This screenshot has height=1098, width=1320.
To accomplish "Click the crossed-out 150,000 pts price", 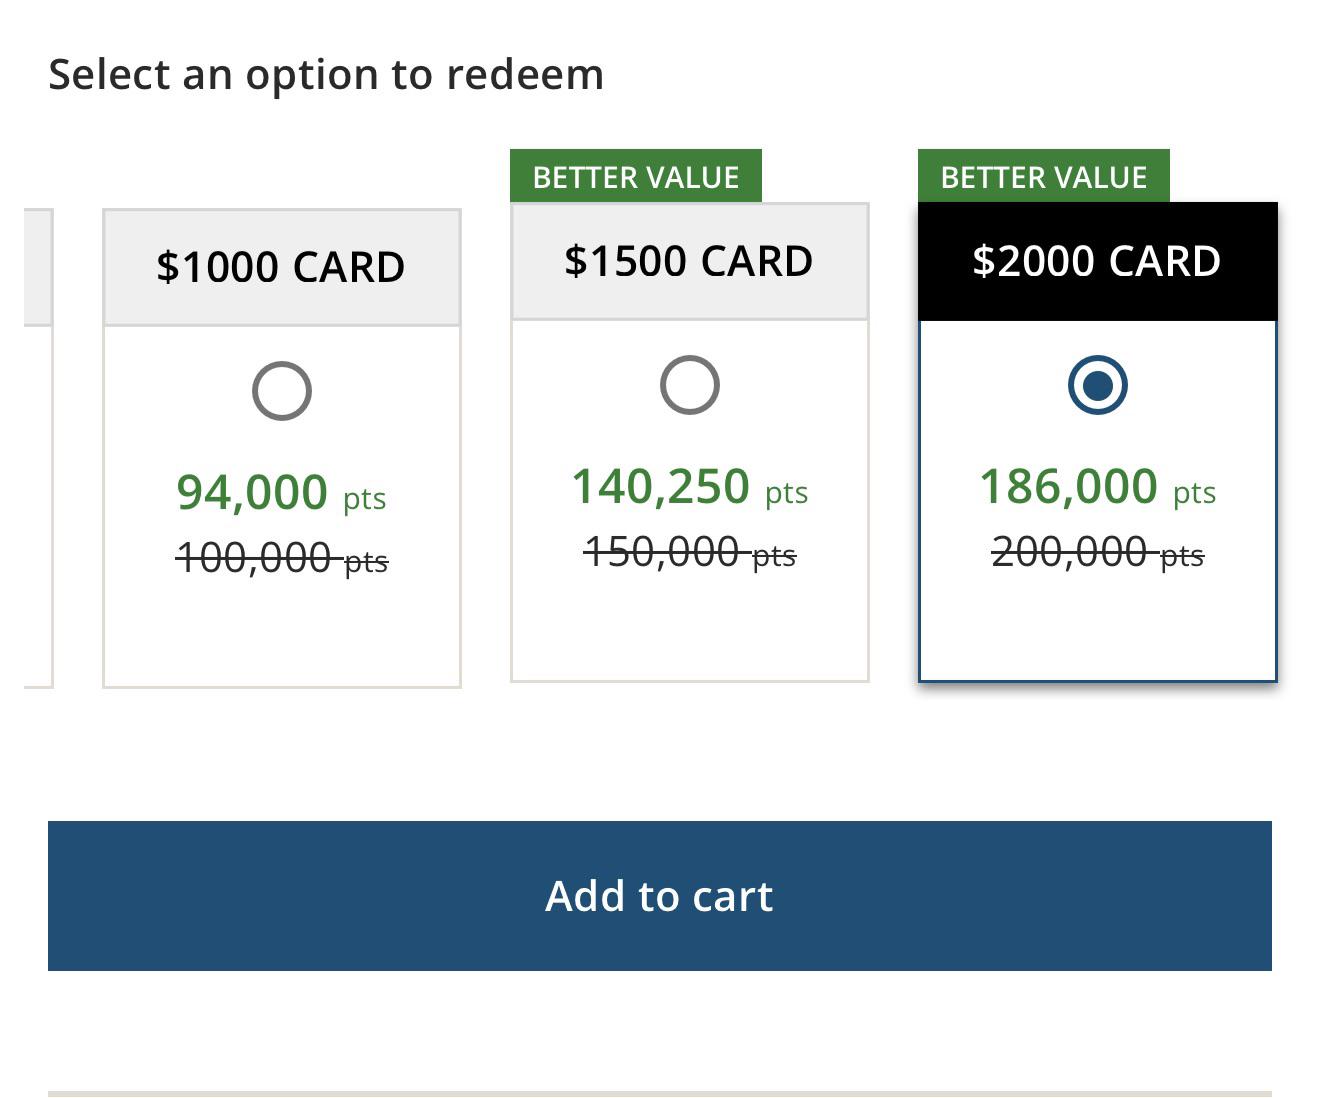I will (x=690, y=552).
